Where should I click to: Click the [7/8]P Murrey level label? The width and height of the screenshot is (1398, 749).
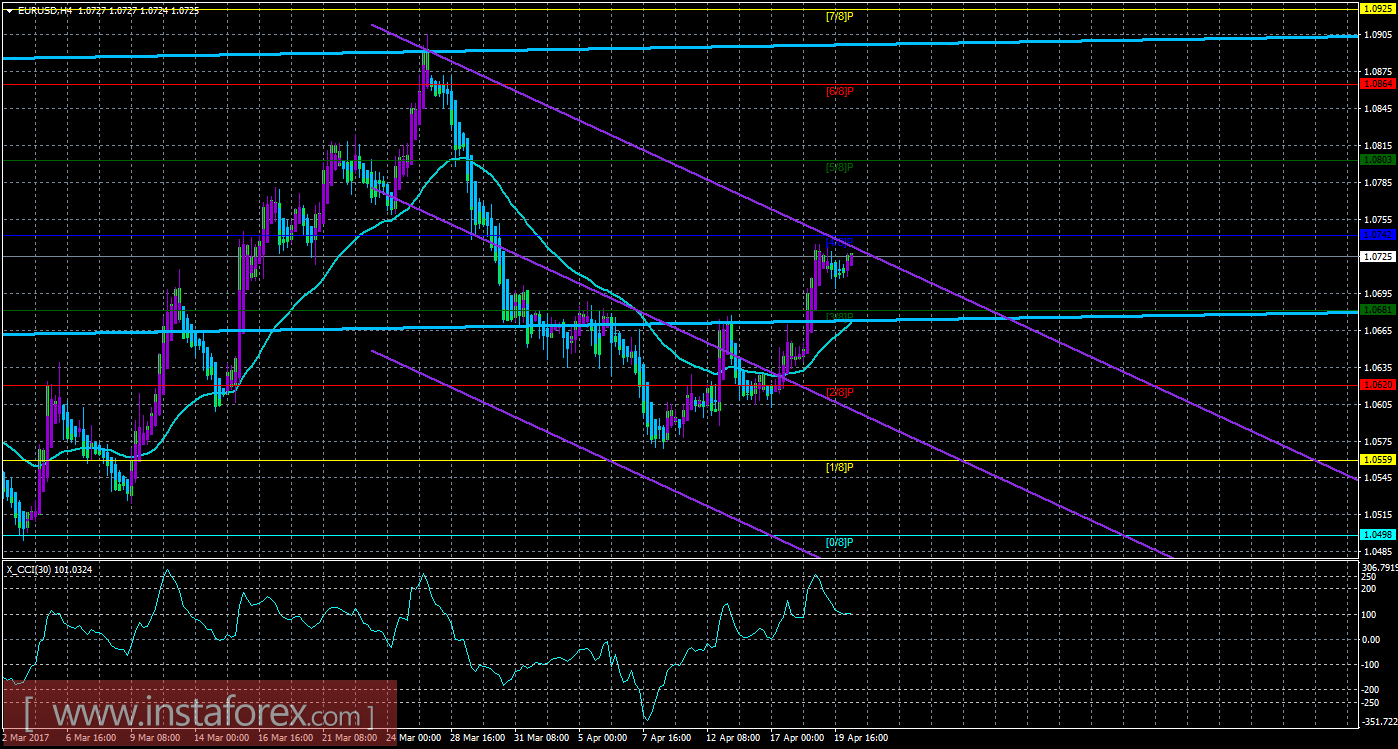click(839, 16)
